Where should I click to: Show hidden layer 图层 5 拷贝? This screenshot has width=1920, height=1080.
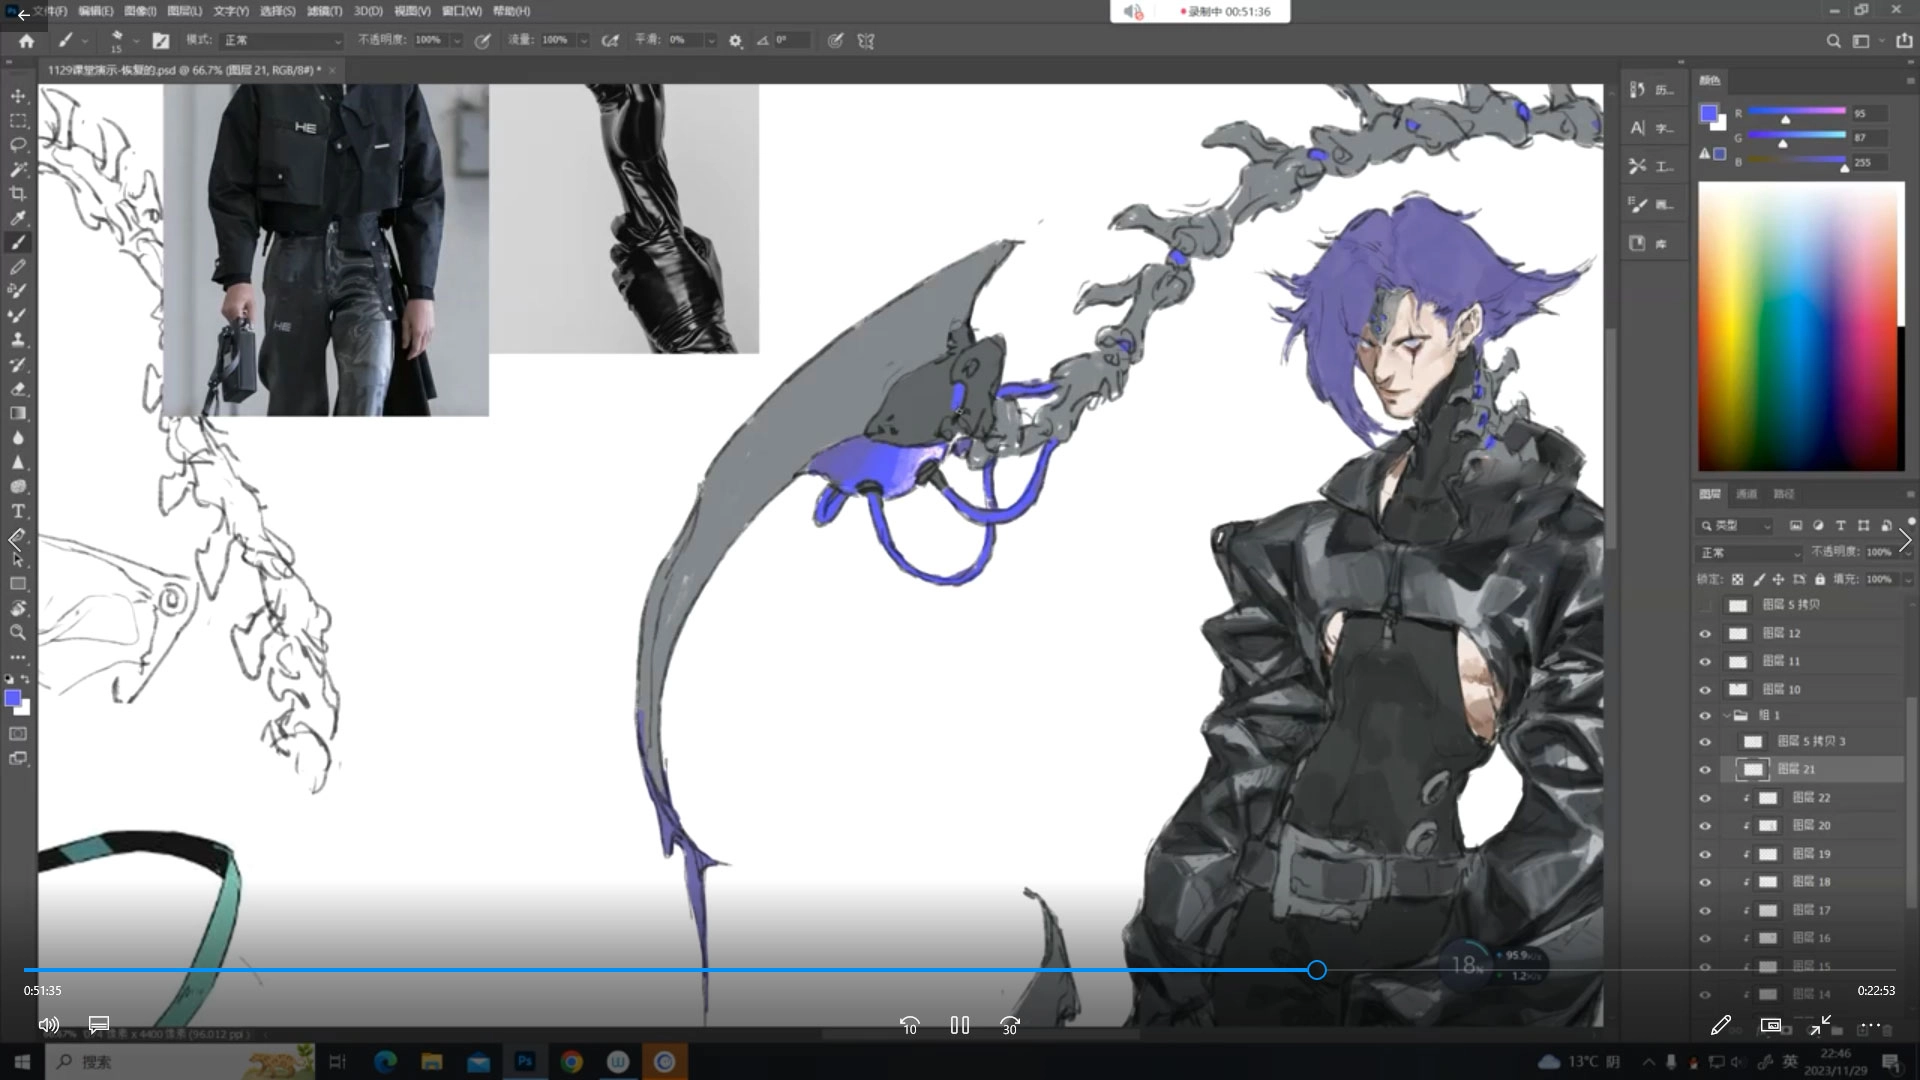pyautogui.click(x=1705, y=606)
